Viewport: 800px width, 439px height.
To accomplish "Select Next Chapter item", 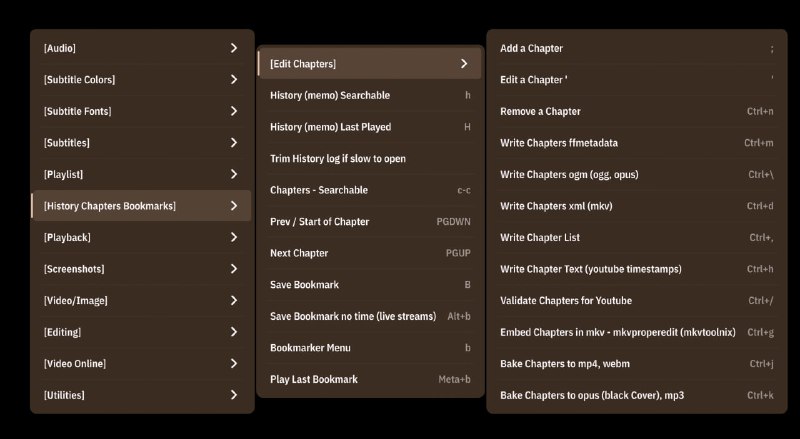I will (370, 253).
